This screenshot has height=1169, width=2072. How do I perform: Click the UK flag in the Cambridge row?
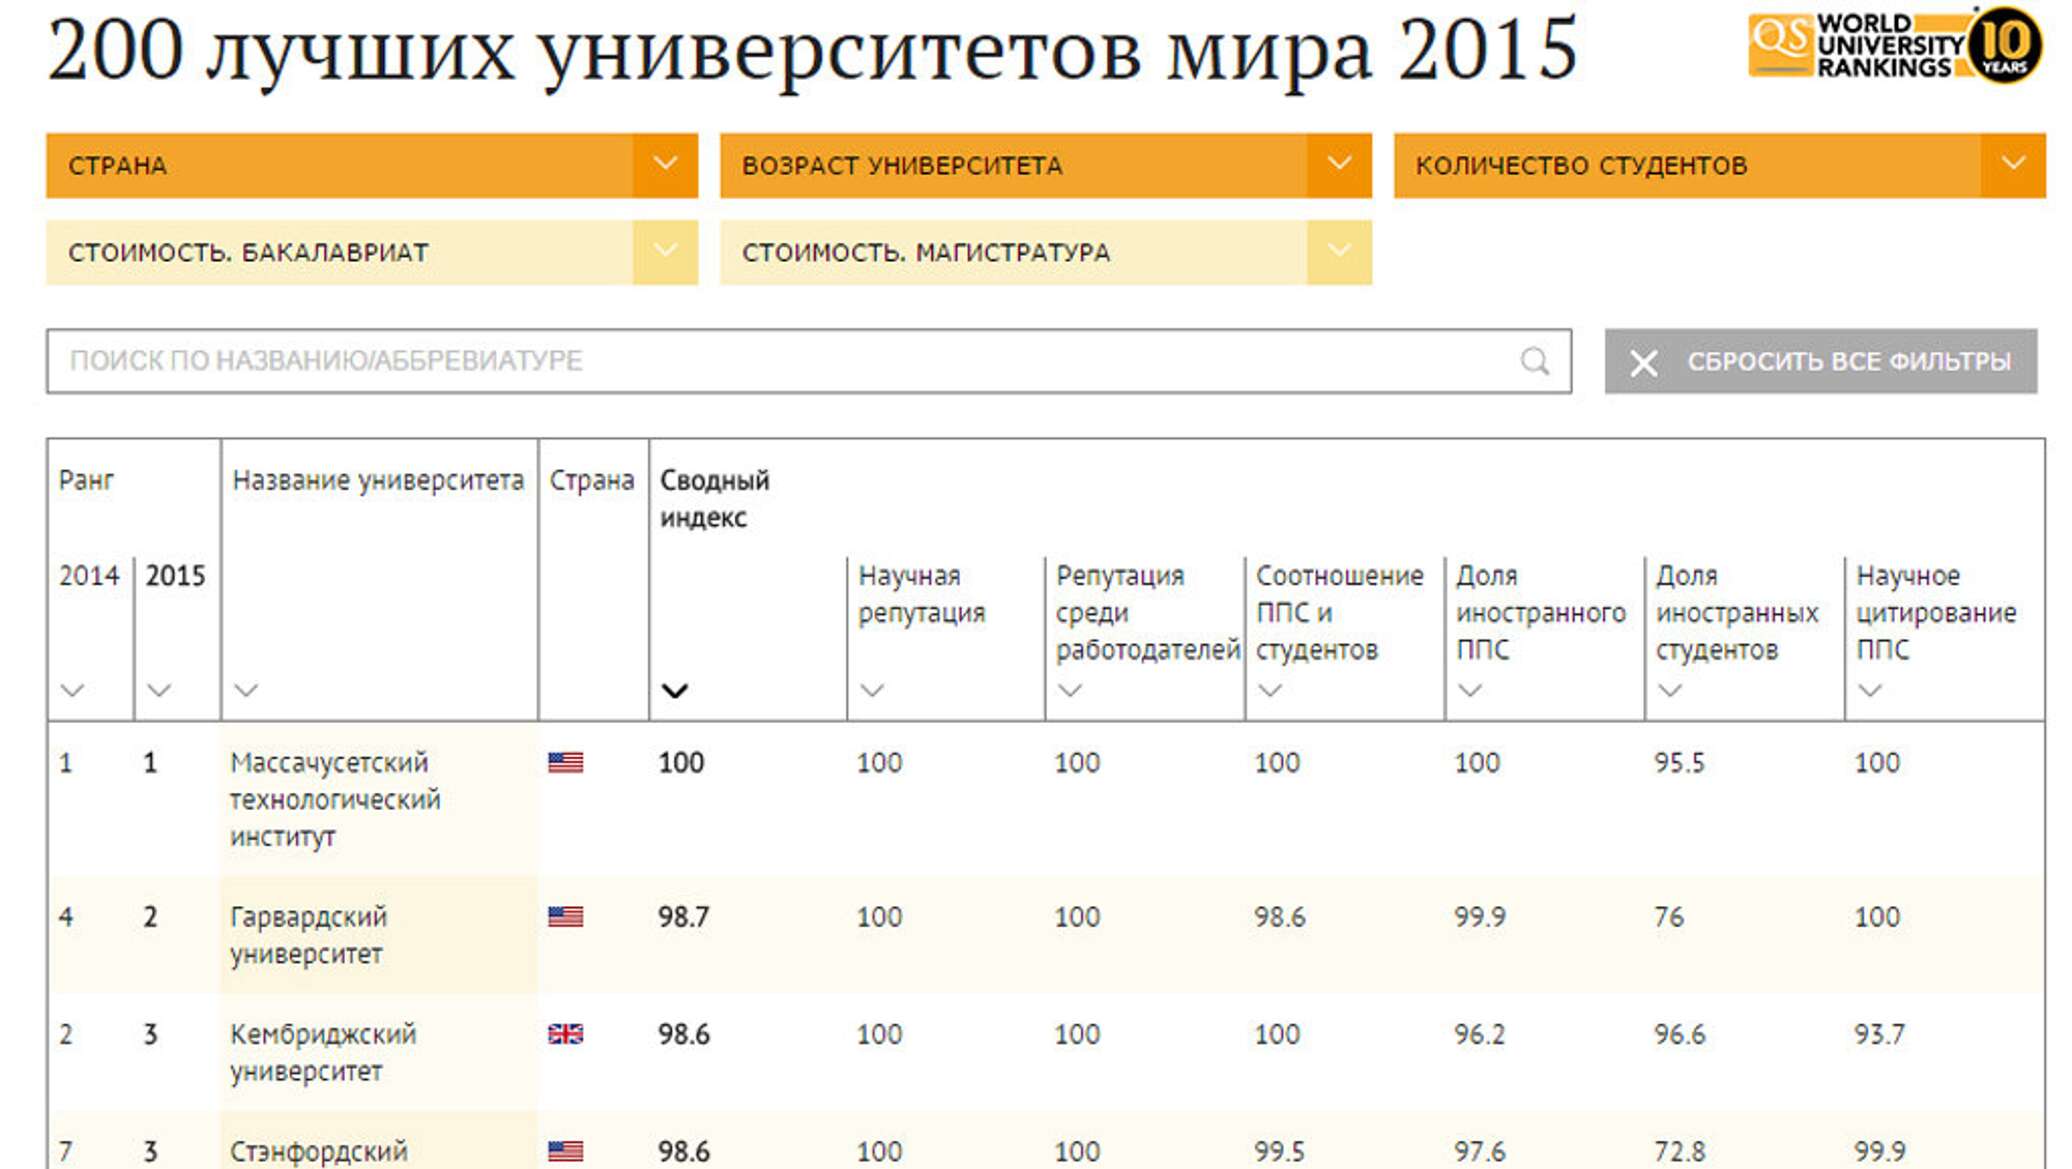565,1034
